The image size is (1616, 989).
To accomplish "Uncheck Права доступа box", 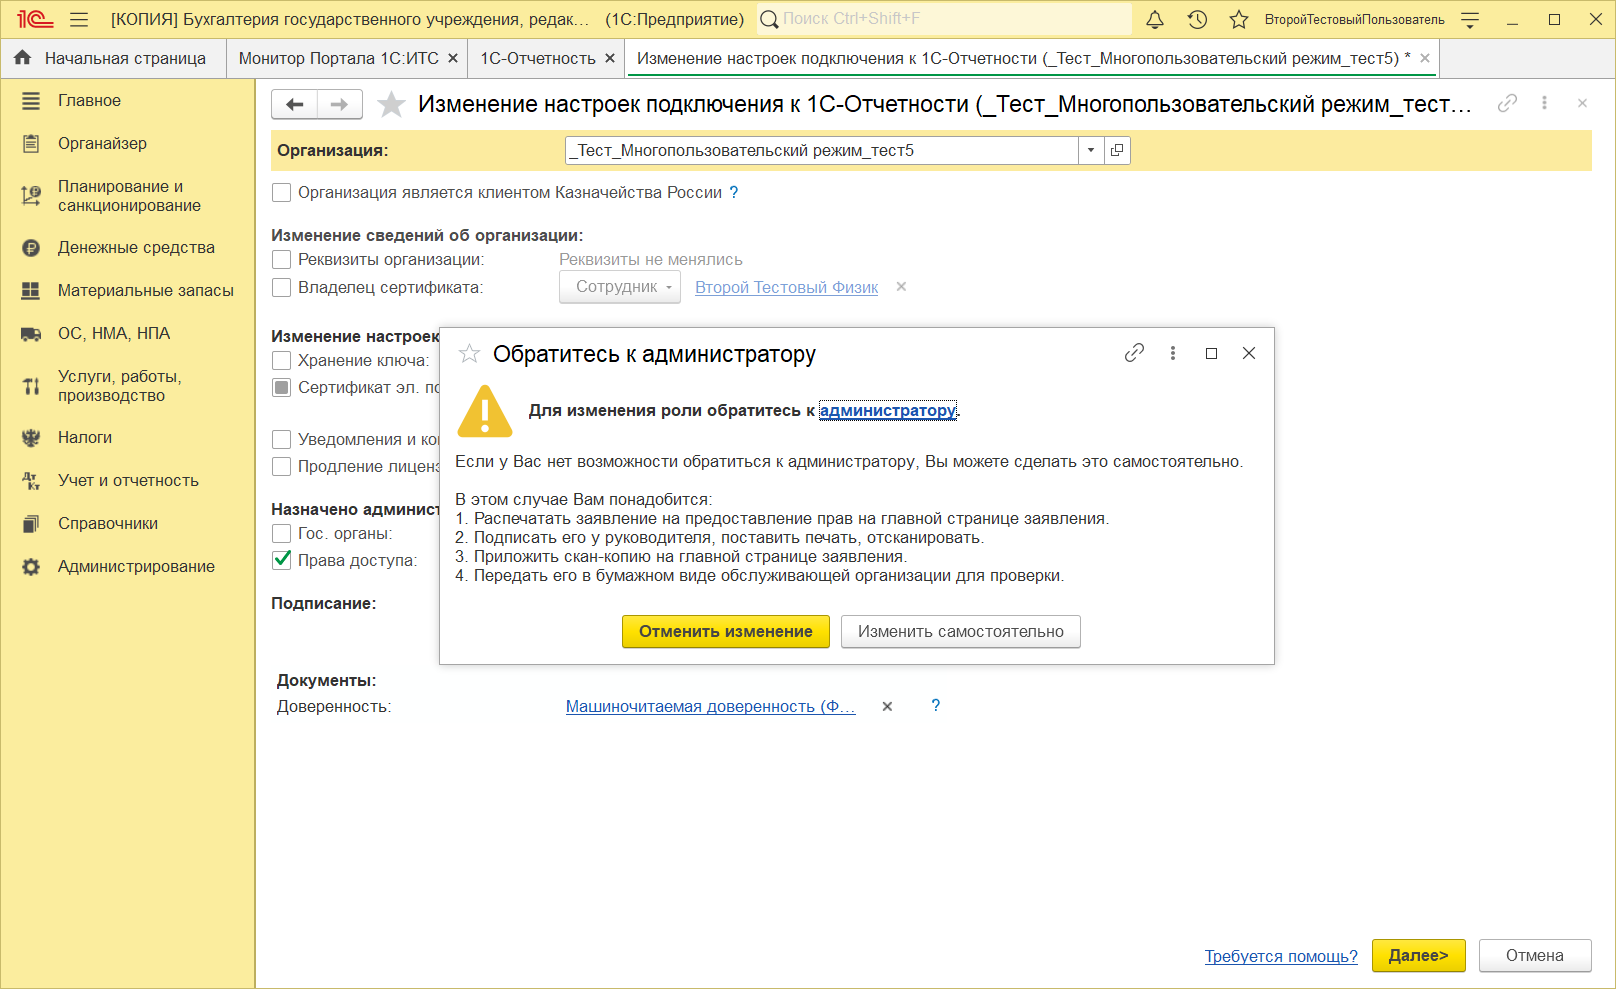I will (x=282, y=560).
